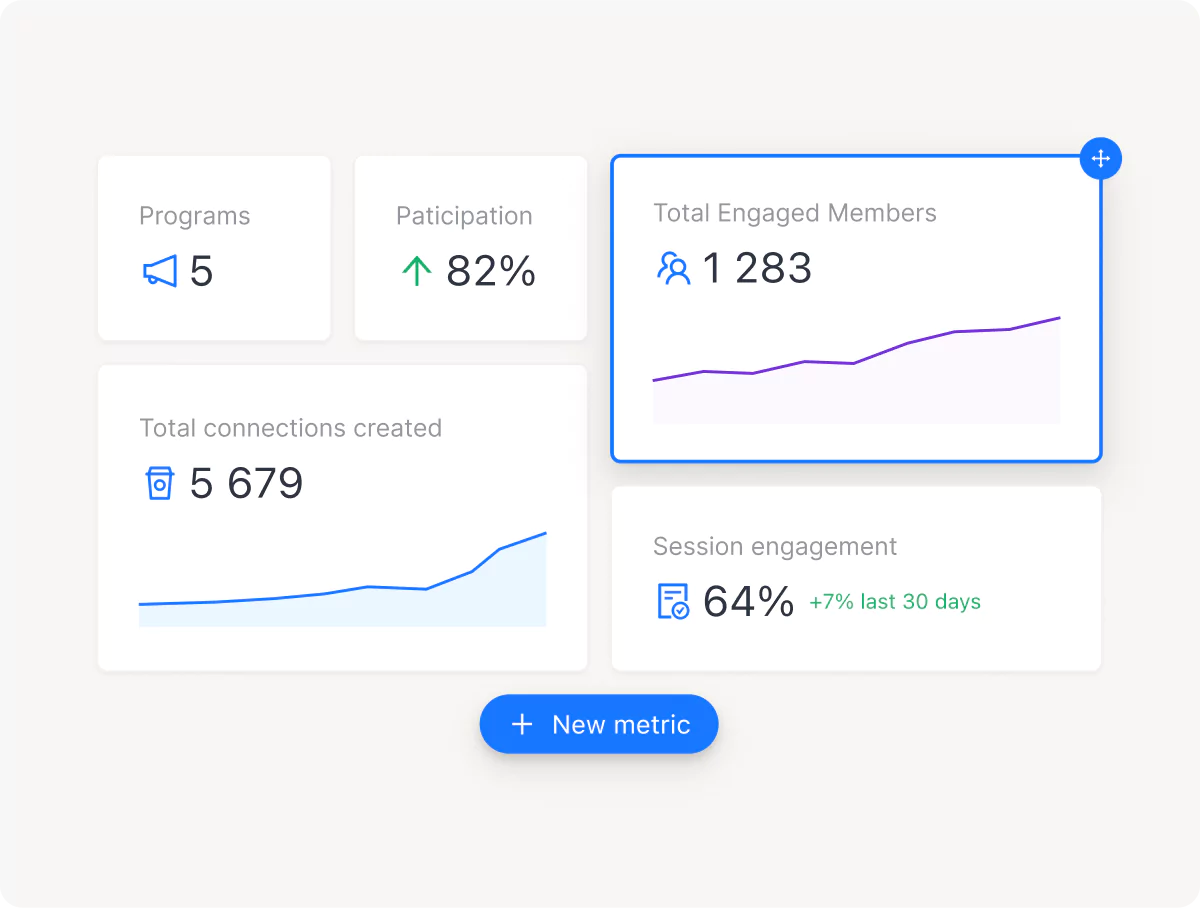
Task: Click the 5 679 connections value
Action: [x=246, y=483]
